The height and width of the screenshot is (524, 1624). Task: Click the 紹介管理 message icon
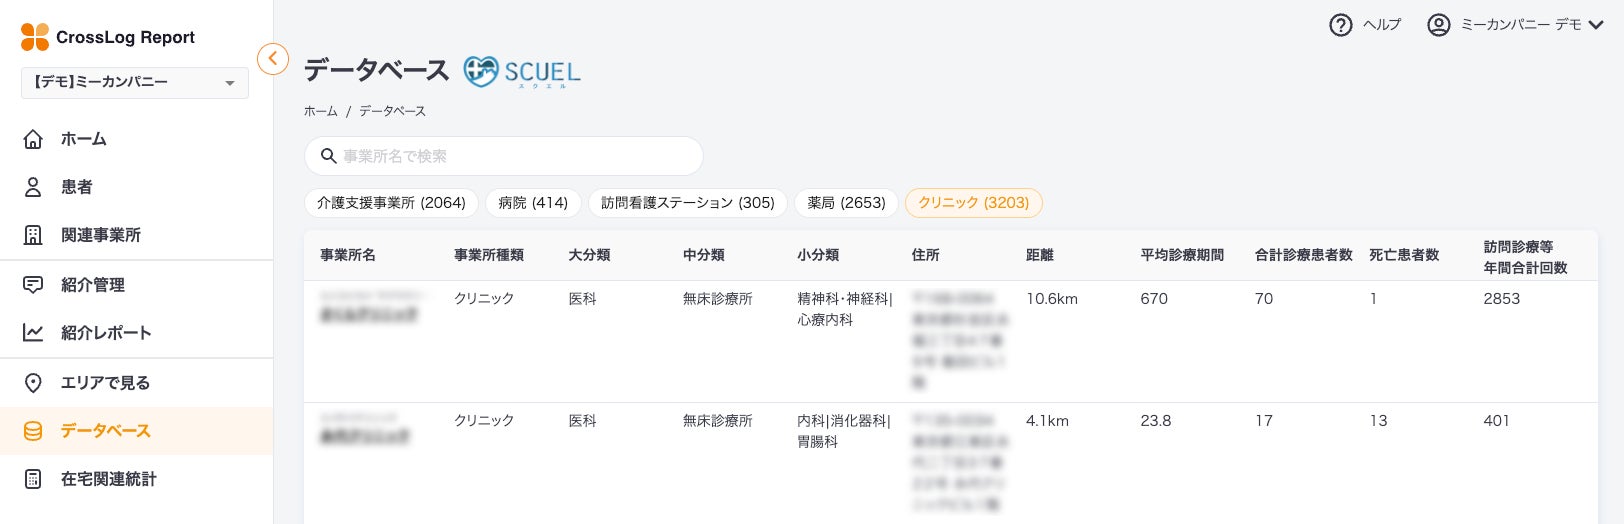point(33,285)
